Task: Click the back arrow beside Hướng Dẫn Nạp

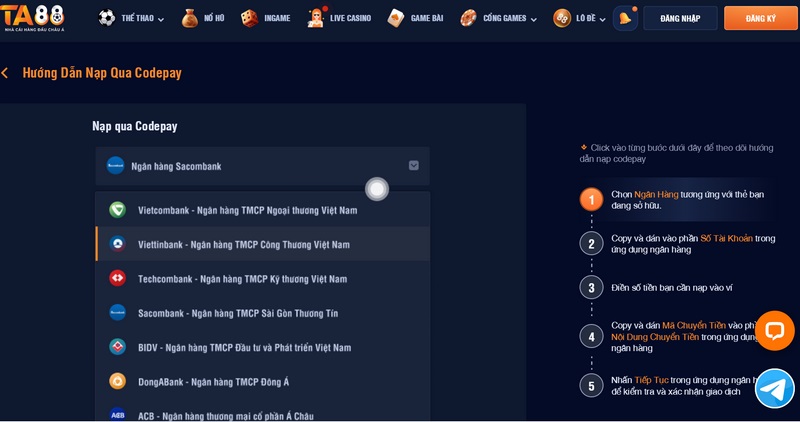Action: 5,73
